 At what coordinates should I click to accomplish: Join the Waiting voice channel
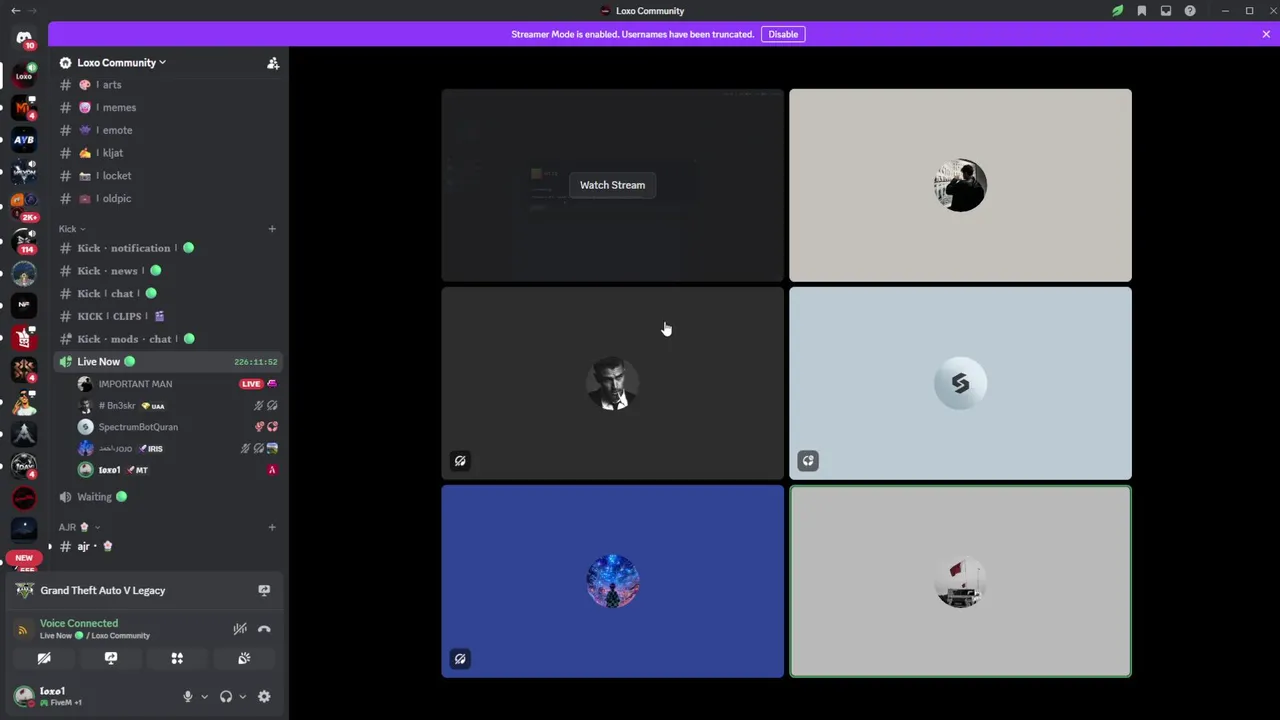point(168,497)
